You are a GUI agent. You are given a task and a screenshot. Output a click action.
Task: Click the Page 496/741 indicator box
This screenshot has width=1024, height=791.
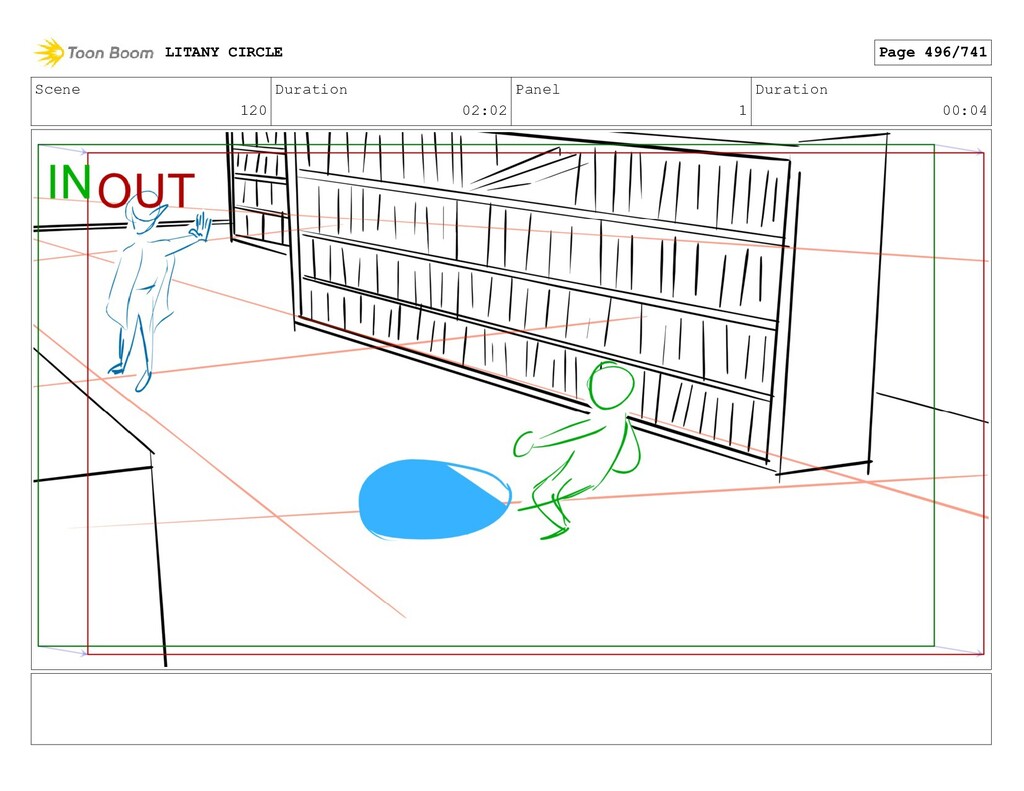pos(932,52)
